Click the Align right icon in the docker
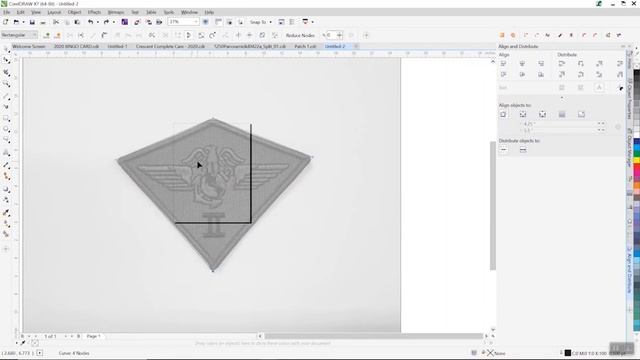 coord(541,64)
